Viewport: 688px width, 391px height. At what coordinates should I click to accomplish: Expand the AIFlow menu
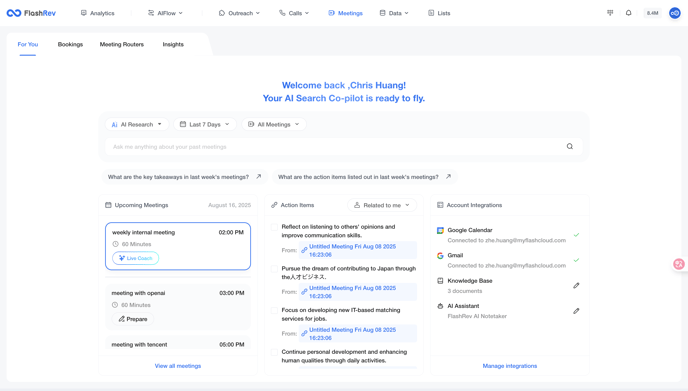pos(165,13)
